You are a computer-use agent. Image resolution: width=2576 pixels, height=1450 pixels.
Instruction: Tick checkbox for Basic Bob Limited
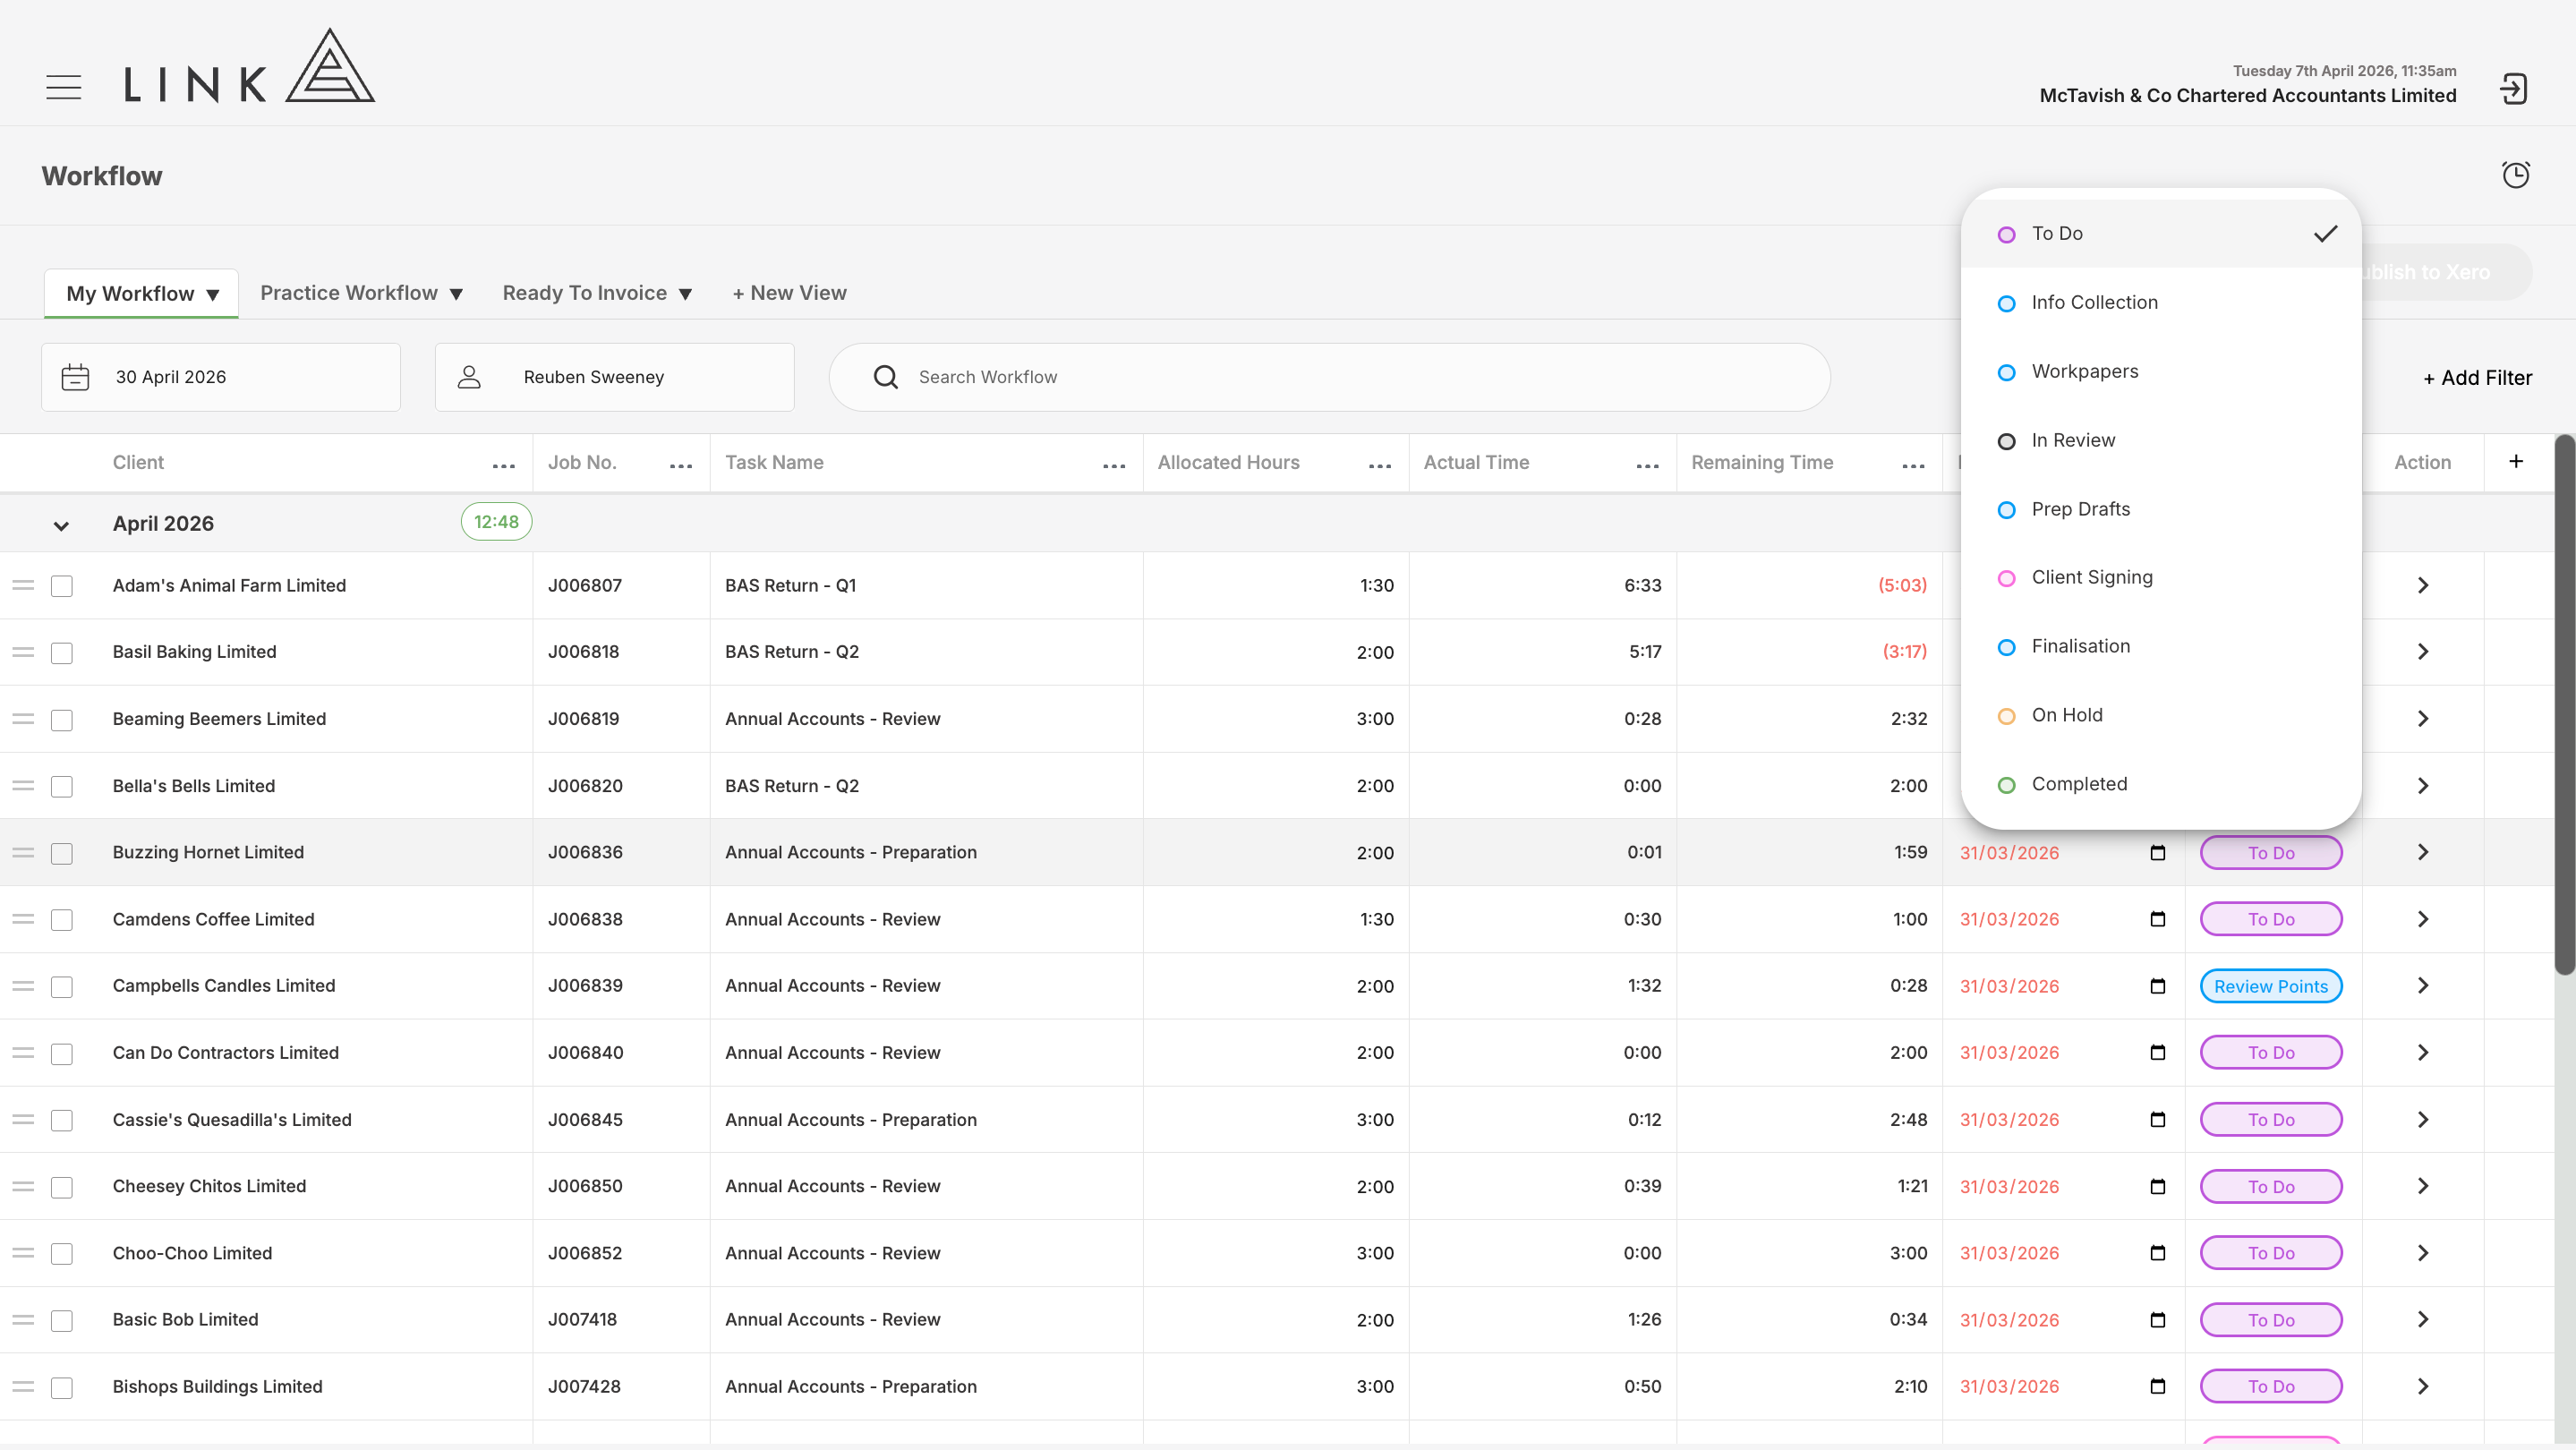click(62, 1321)
